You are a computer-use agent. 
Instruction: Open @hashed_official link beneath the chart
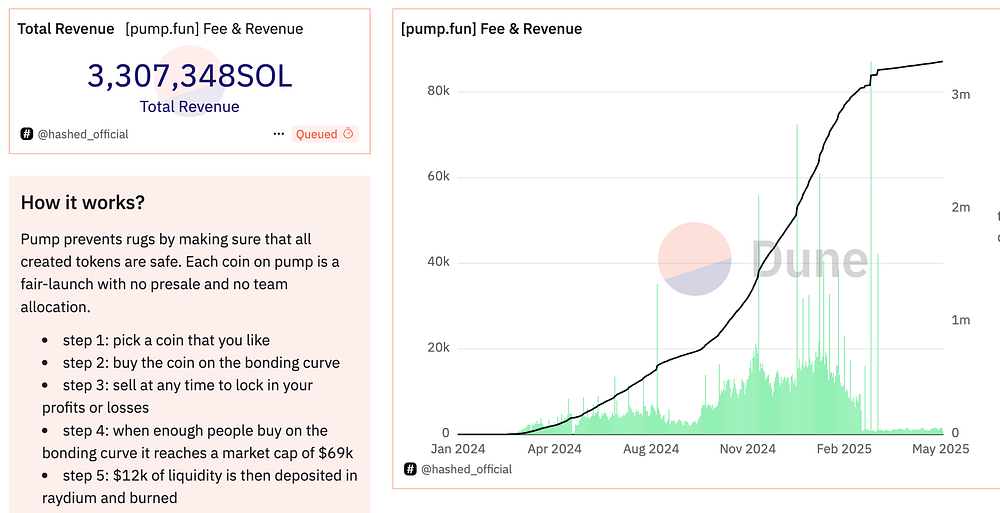(466, 468)
